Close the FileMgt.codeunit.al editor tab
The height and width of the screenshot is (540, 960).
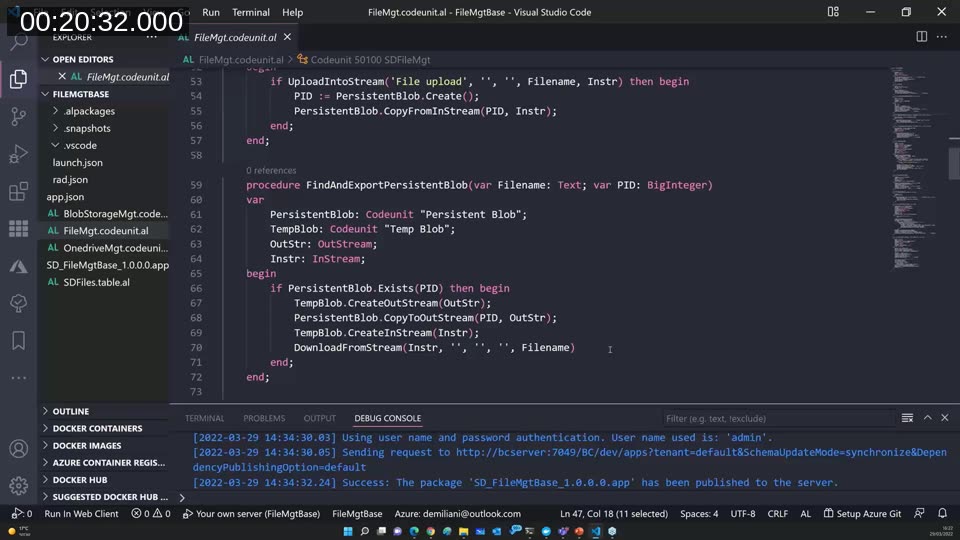287,37
